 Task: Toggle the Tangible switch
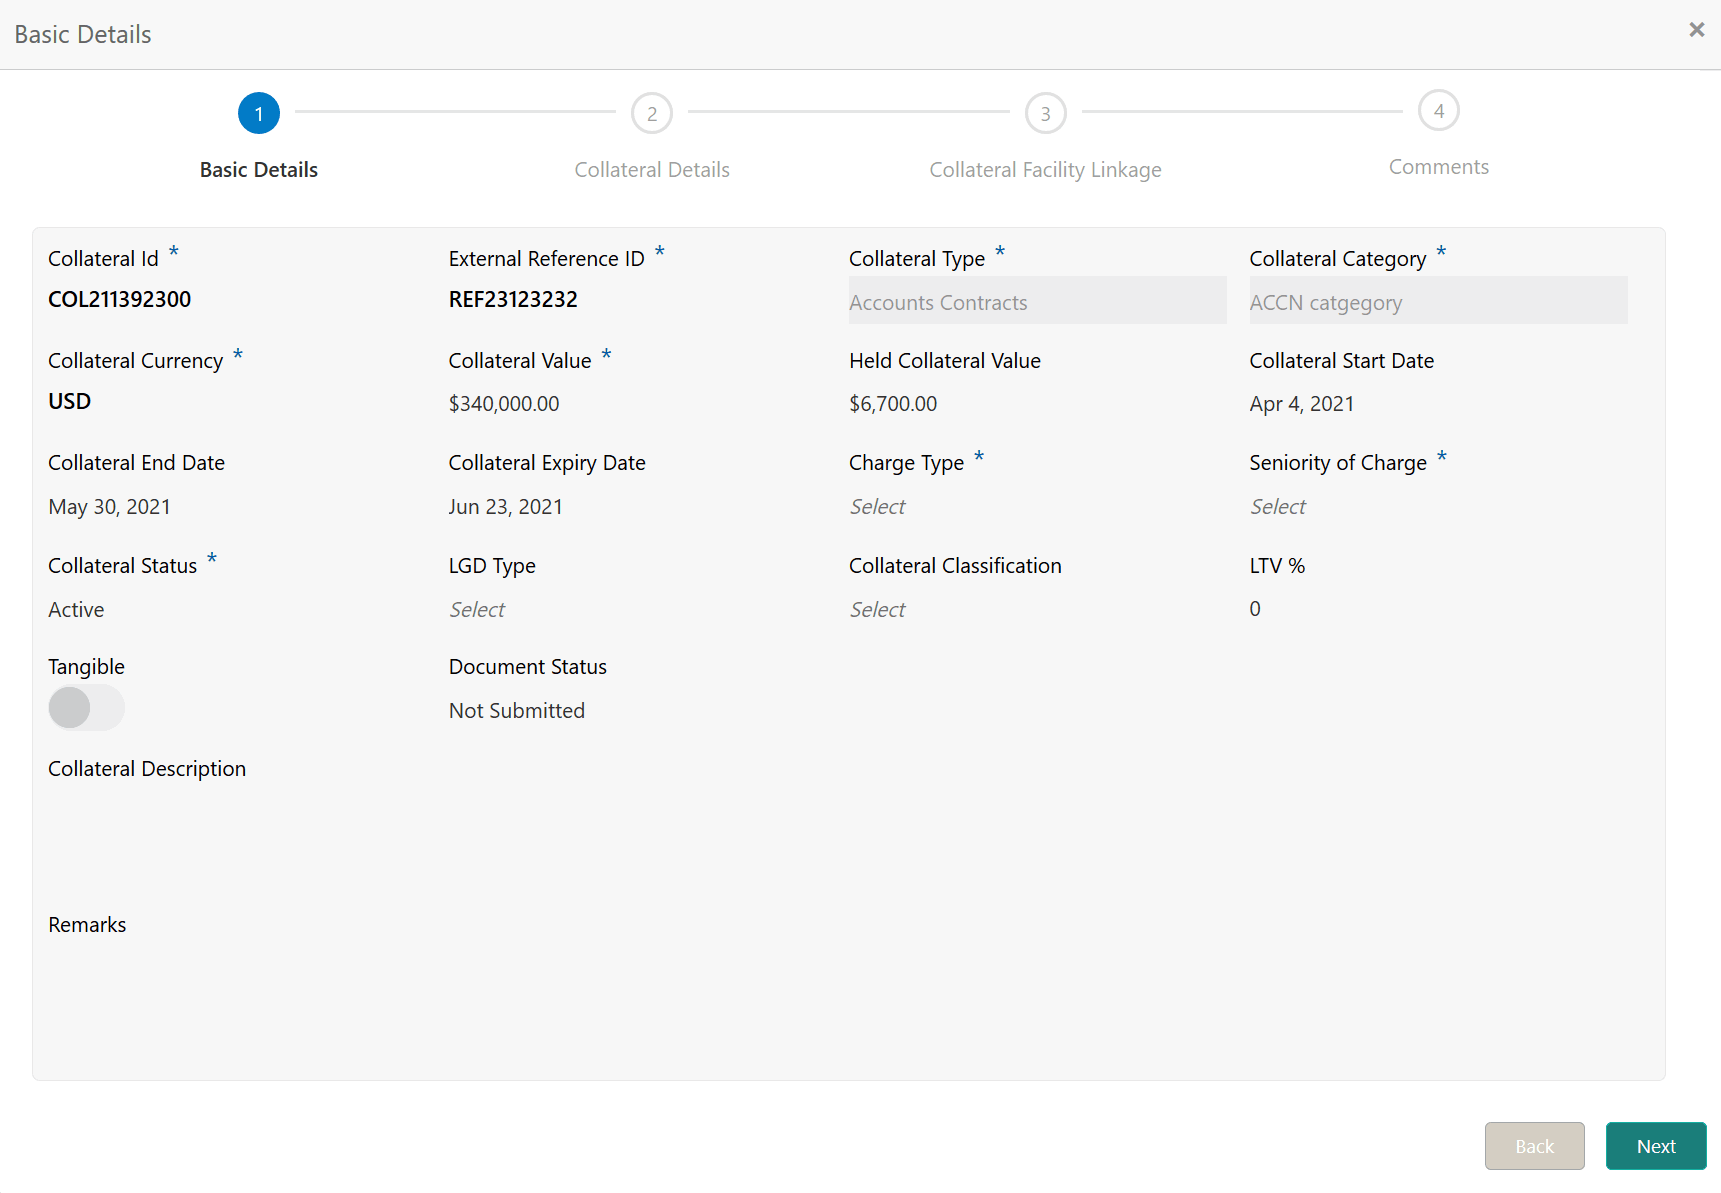(x=87, y=708)
